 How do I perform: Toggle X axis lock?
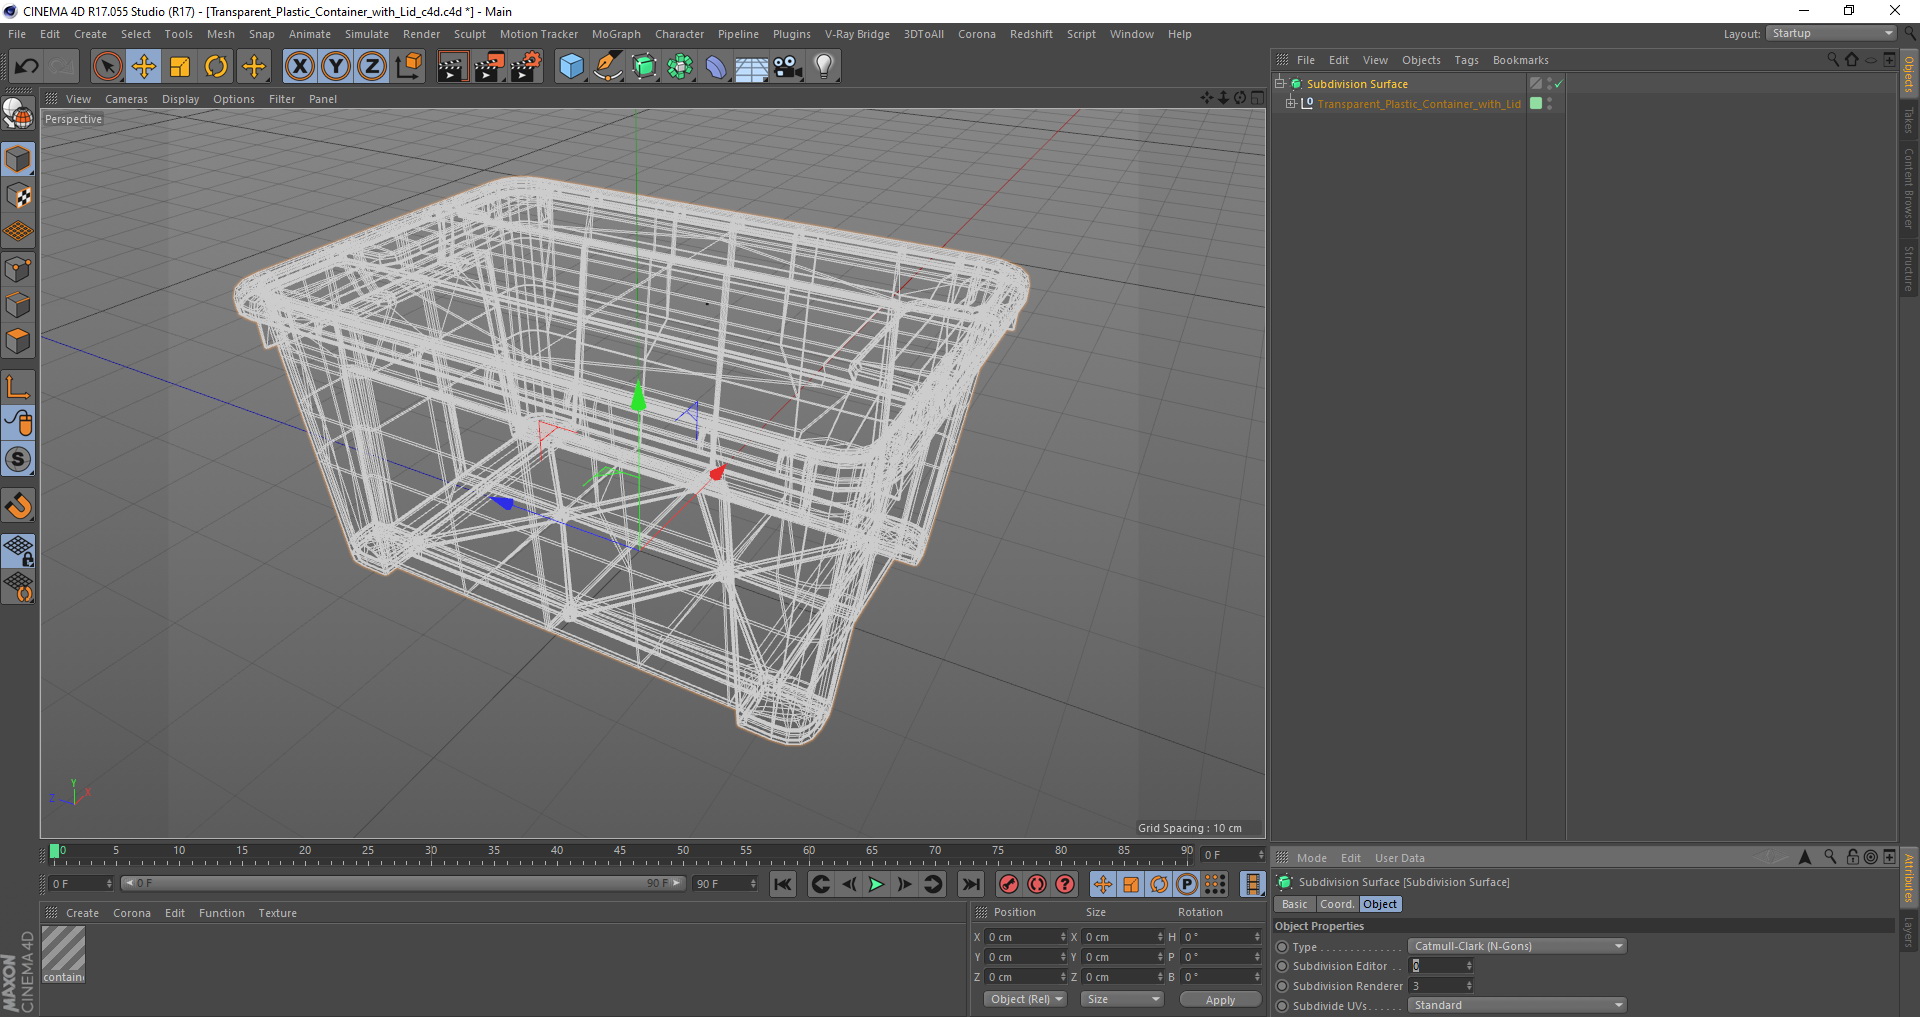click(x=299, y=67)
